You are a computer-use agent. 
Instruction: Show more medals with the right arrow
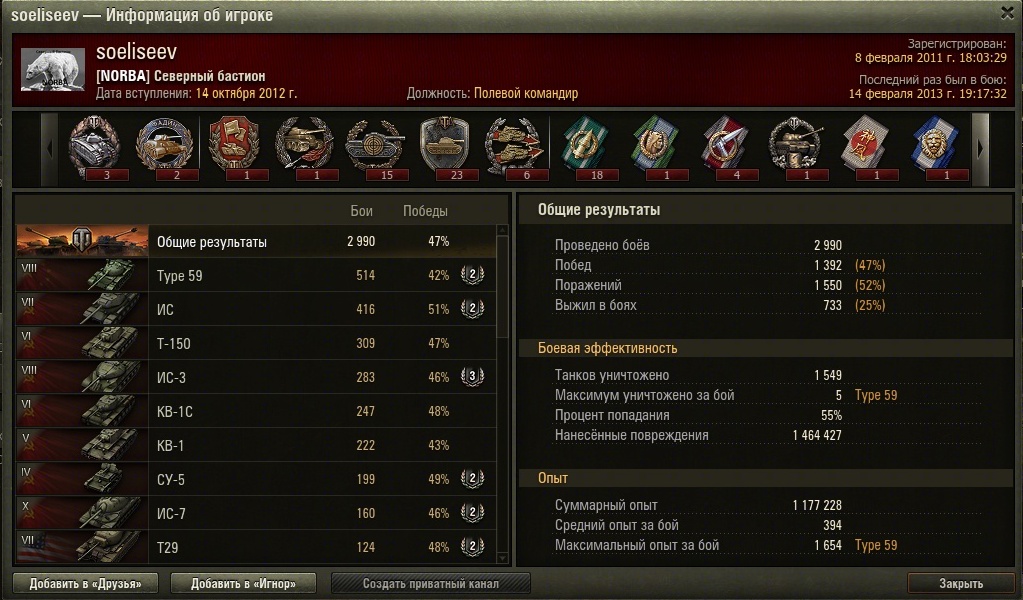point(980,149)
